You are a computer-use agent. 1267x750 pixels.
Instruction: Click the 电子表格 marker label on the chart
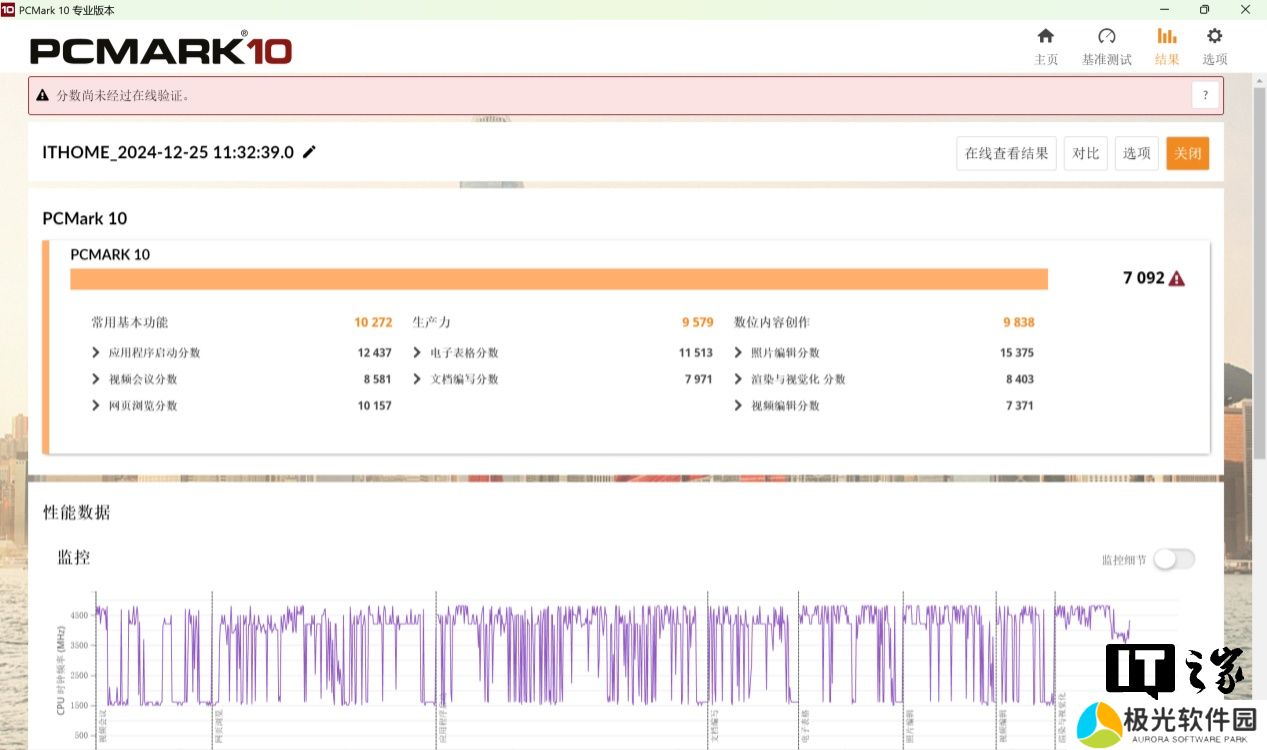pyautogui.click(x=806, y=728)
